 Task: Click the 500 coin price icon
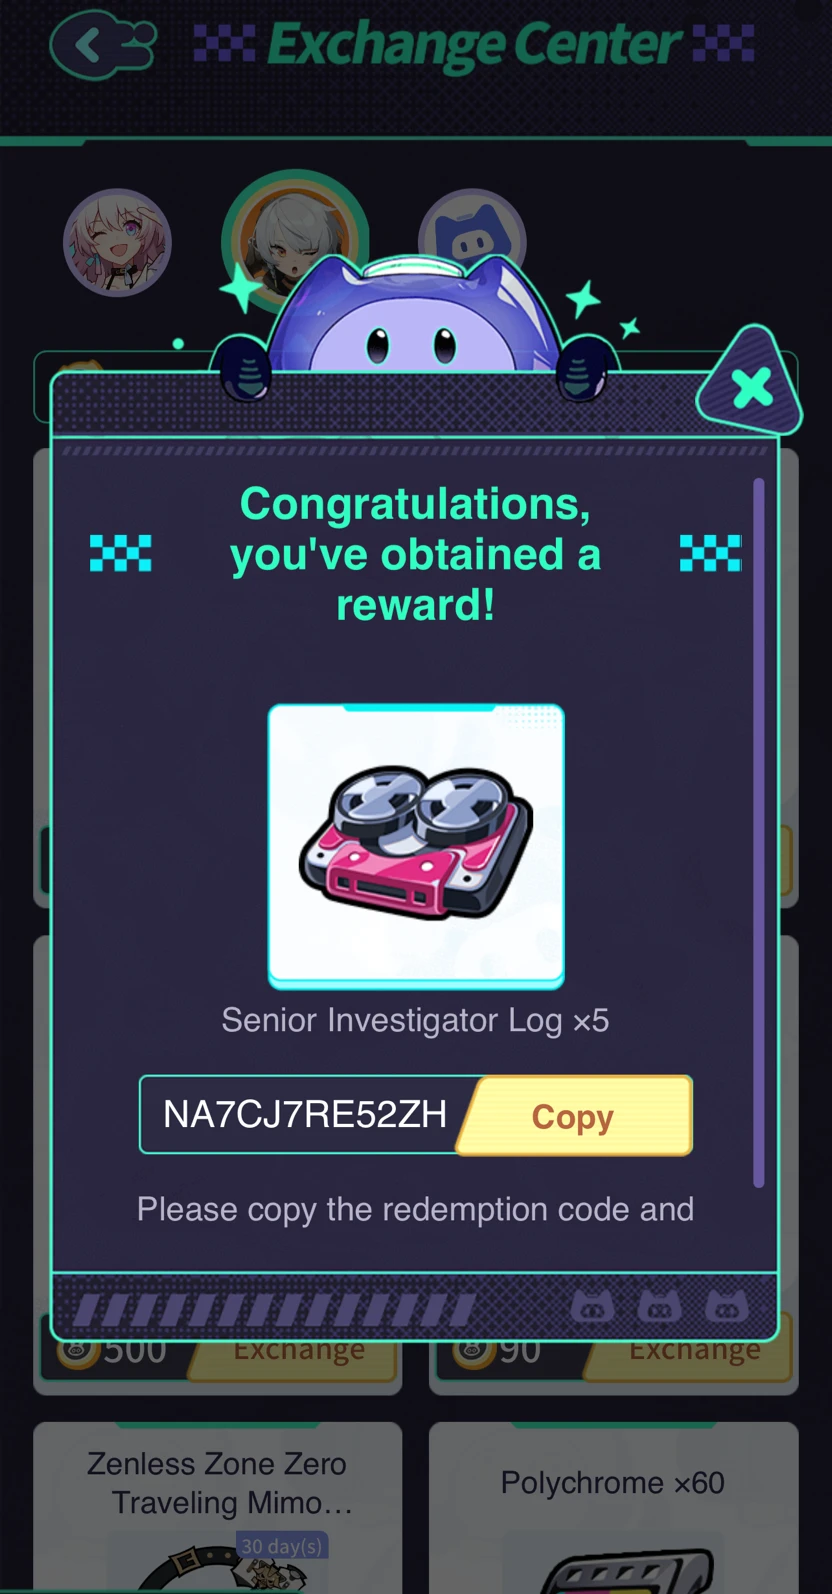click(78, 1351)
